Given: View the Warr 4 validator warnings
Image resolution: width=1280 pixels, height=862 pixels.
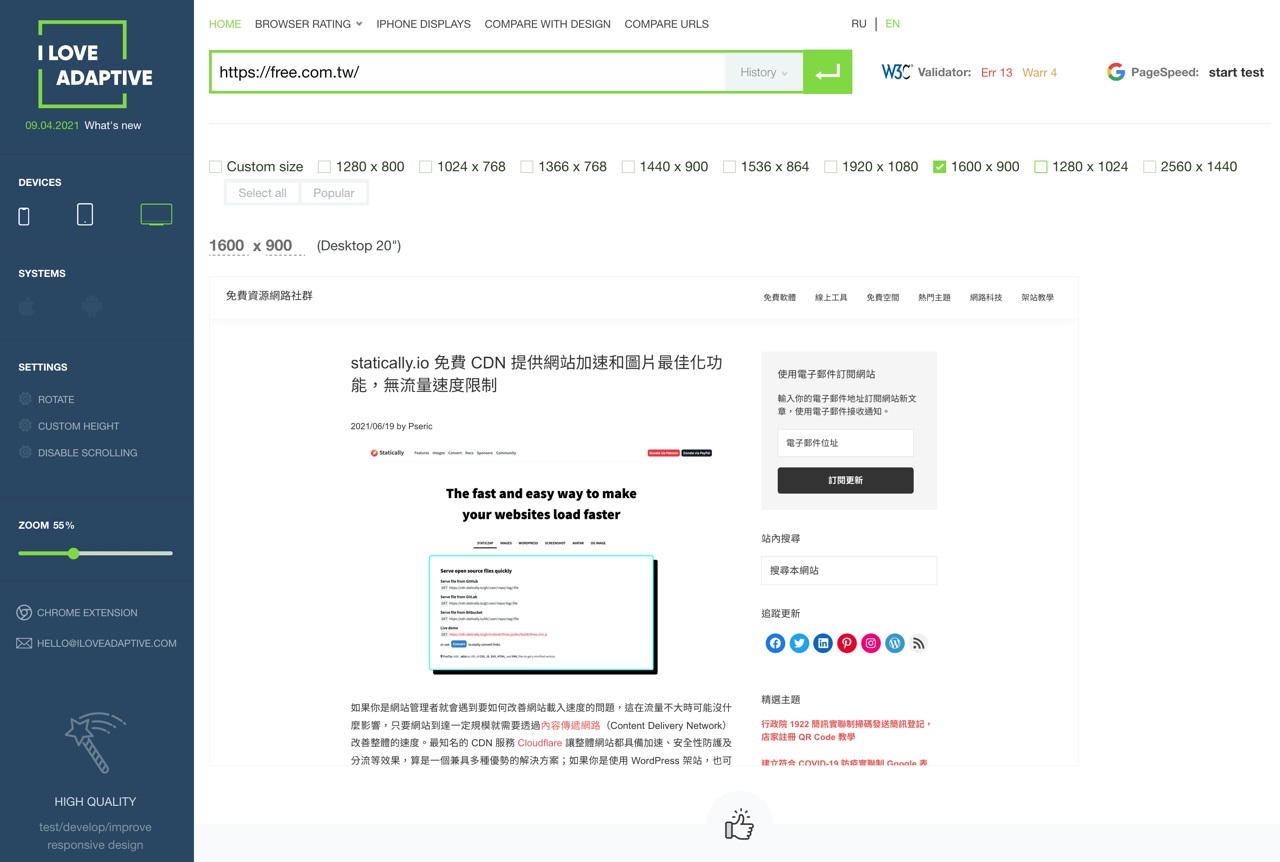Looking at the screenshot, I should tap(1039, 72).
